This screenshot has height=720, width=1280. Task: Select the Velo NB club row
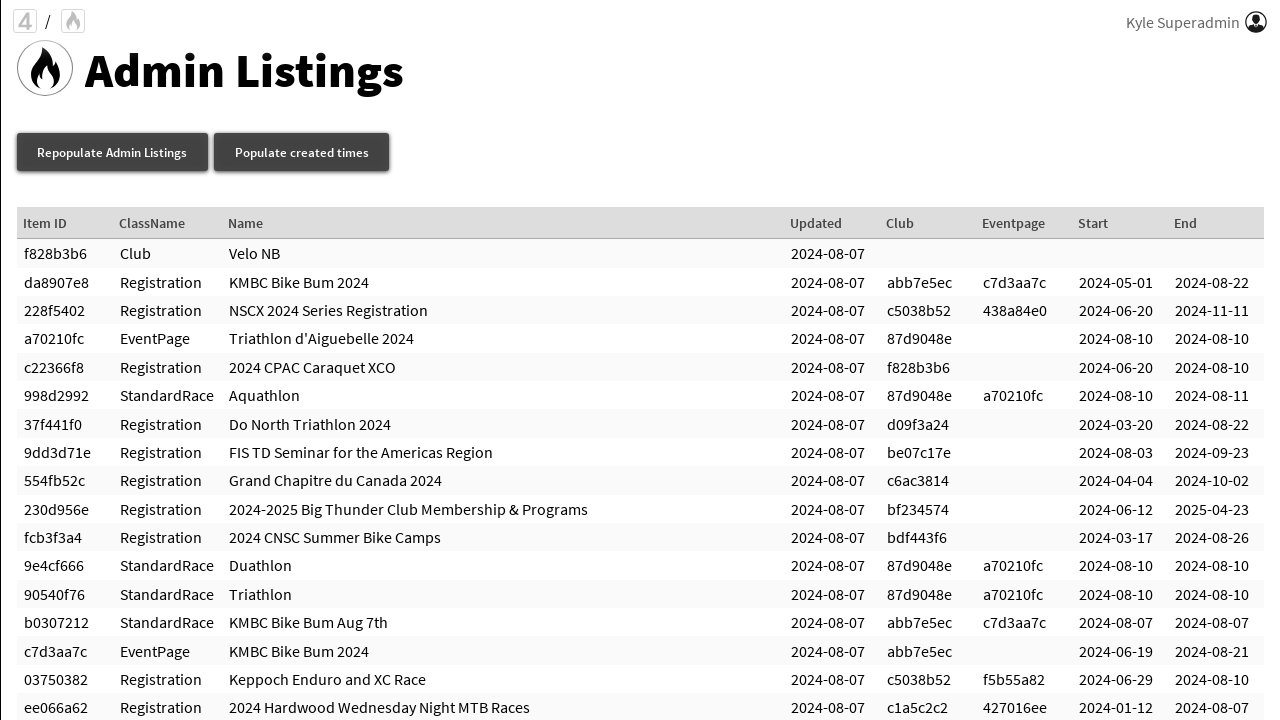pyautogui.click(x=254, y=254)
